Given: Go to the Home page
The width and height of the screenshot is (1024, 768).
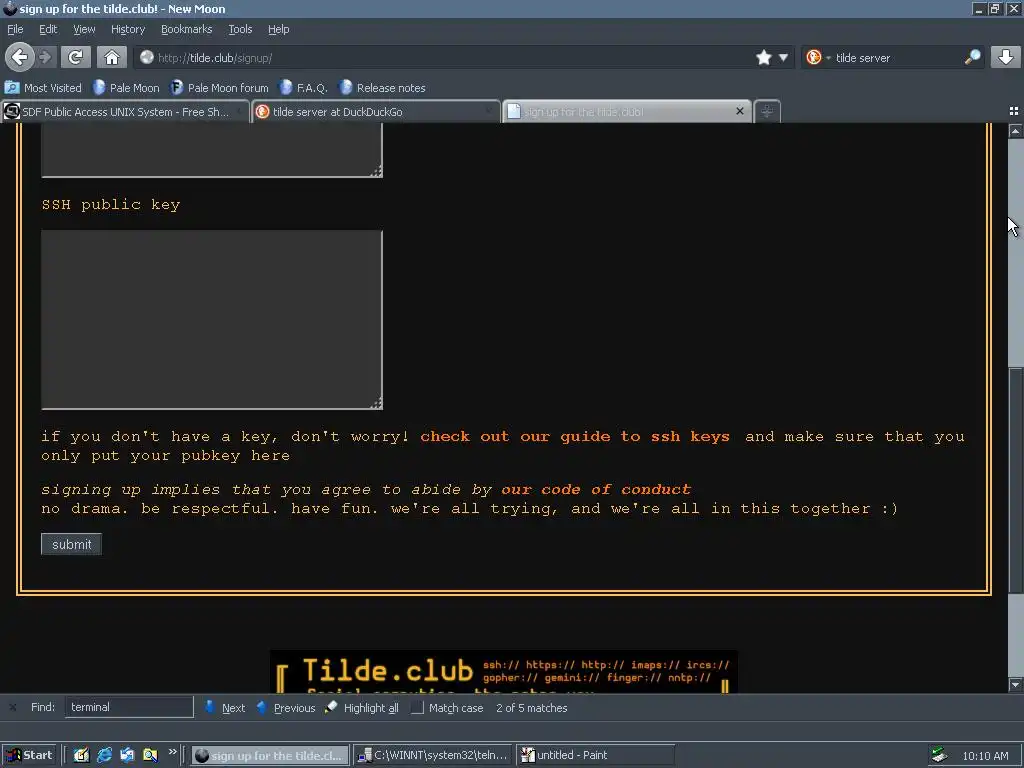Looking at the screenshot, I should click(x=112, y=57).
